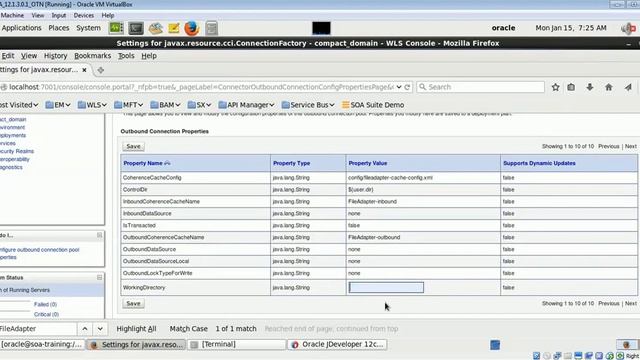Screen dimensions: 640x360
Task: Click the config/fileadapter-cache-config.xml value cell
Action: (423, 178)
